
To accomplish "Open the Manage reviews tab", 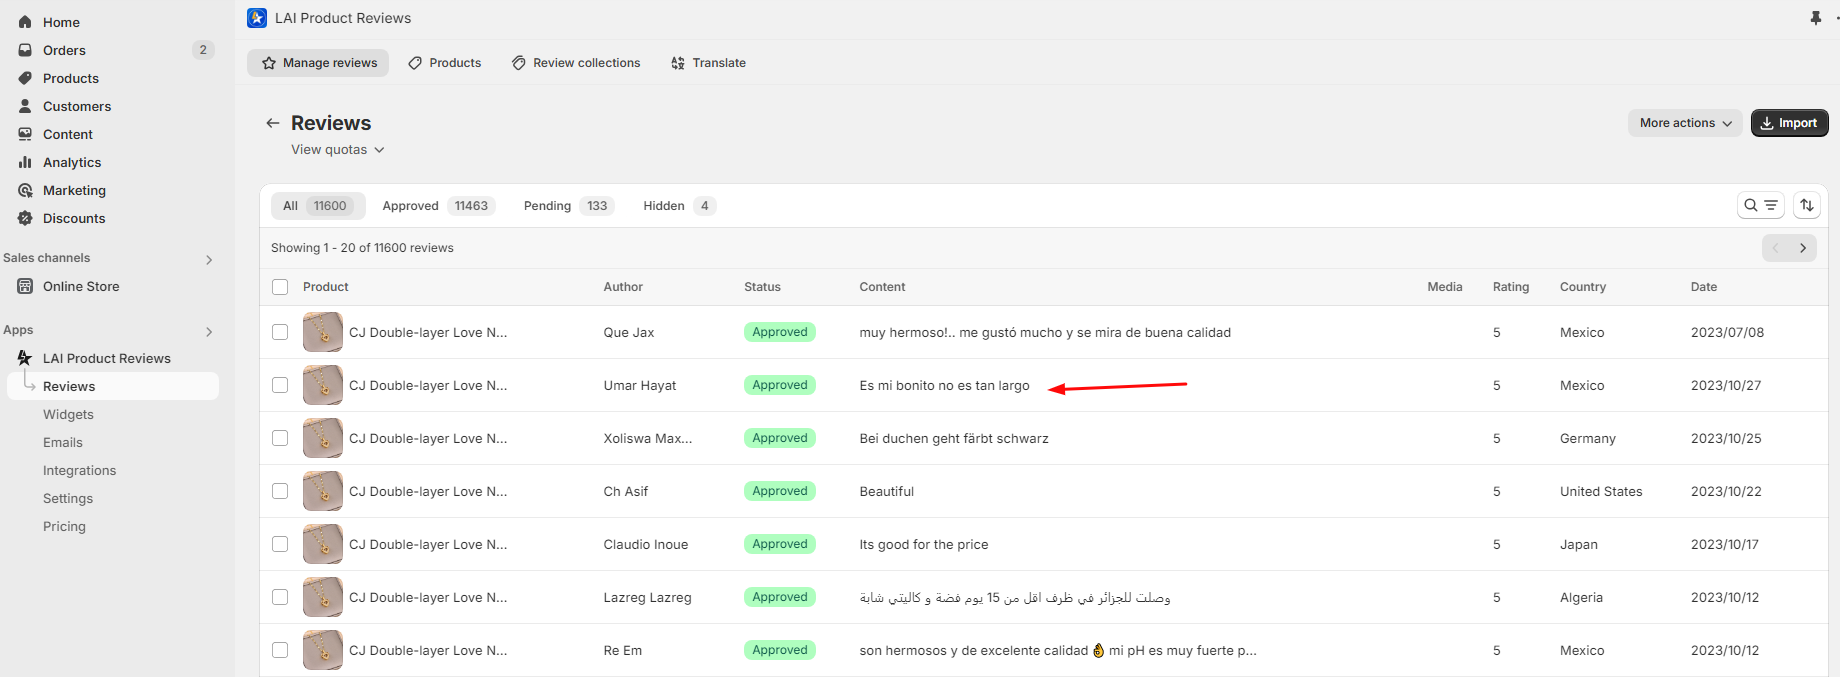I will (318, 63).
